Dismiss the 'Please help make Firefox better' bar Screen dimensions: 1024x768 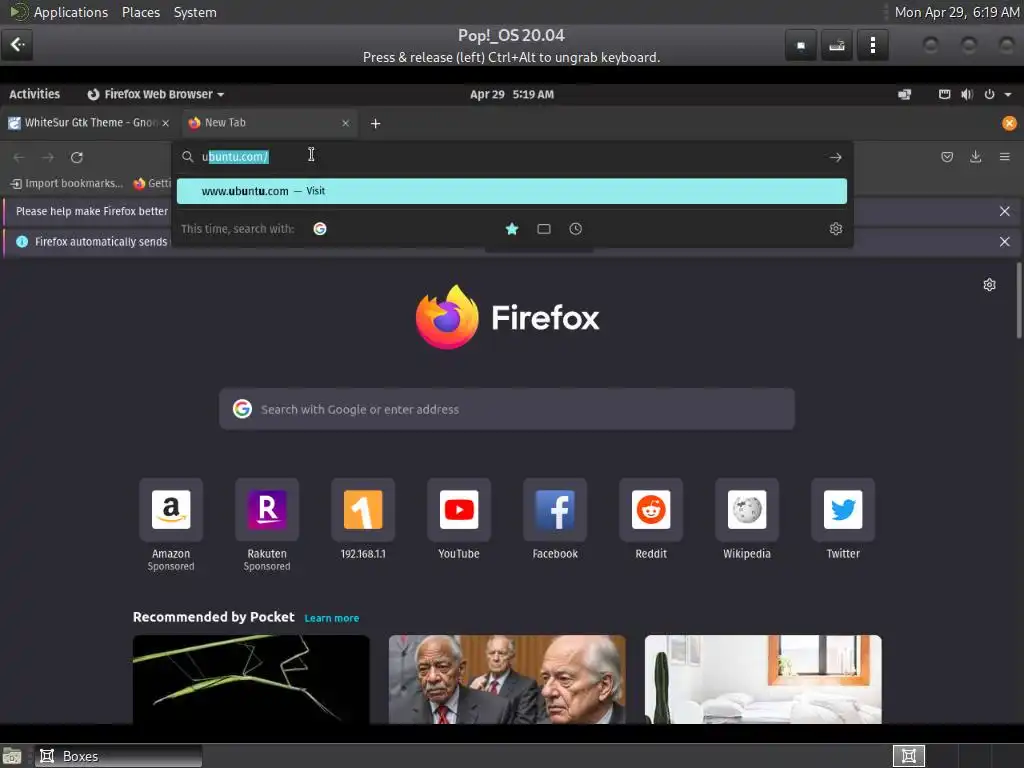coord(1004,211)
